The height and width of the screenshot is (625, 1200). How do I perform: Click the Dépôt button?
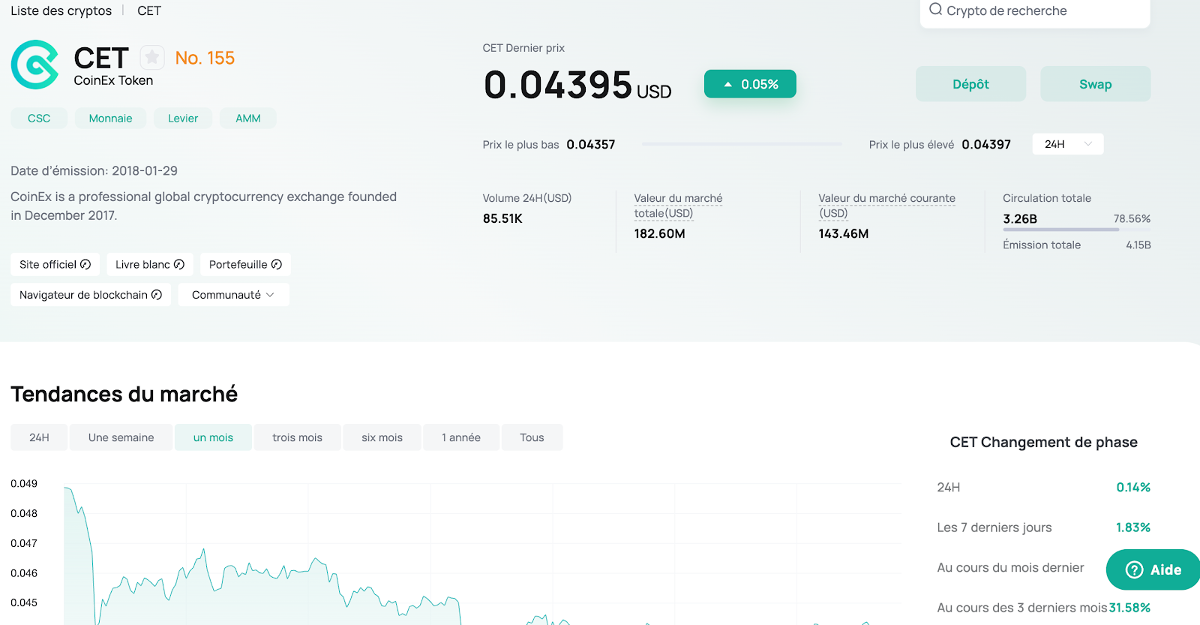tap(971, 84)
